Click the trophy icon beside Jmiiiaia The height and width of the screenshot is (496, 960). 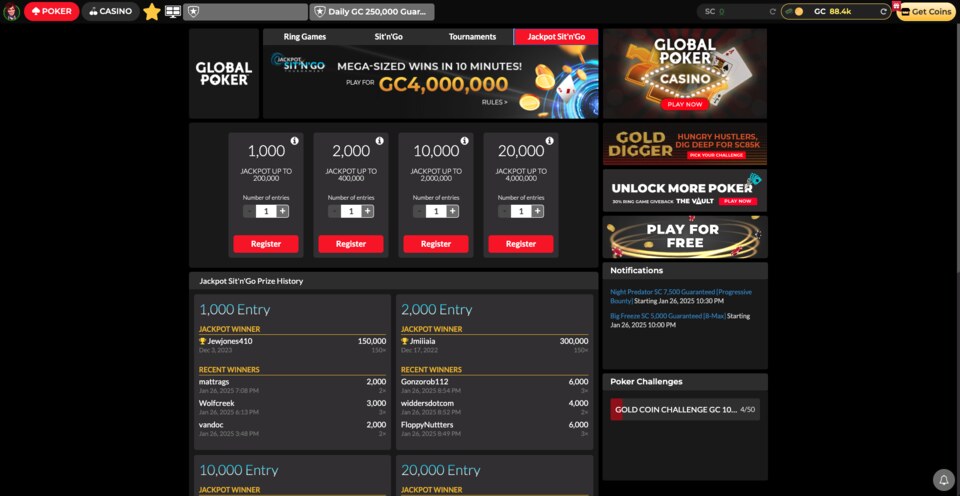(405, 341)
